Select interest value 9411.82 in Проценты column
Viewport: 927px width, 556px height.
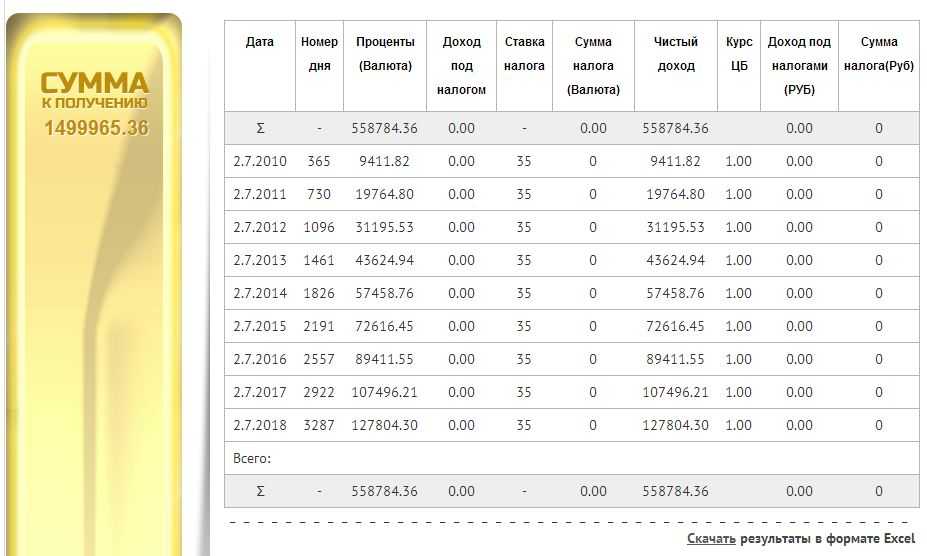point(384,161)
